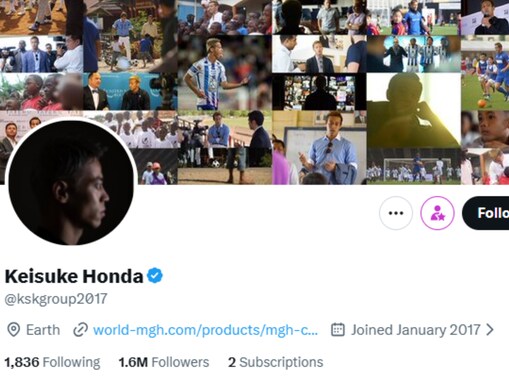
Task: Click the purple subscribe star icon
Action: click(x=437, y=213)
